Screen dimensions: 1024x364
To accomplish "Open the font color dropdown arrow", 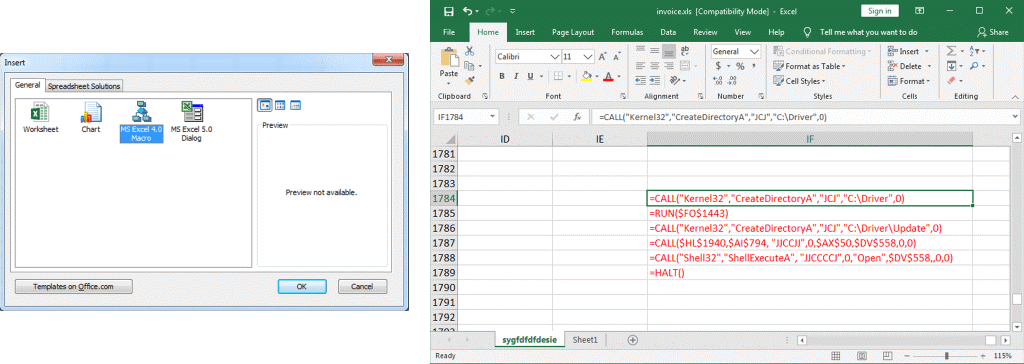I will [618, 76].
